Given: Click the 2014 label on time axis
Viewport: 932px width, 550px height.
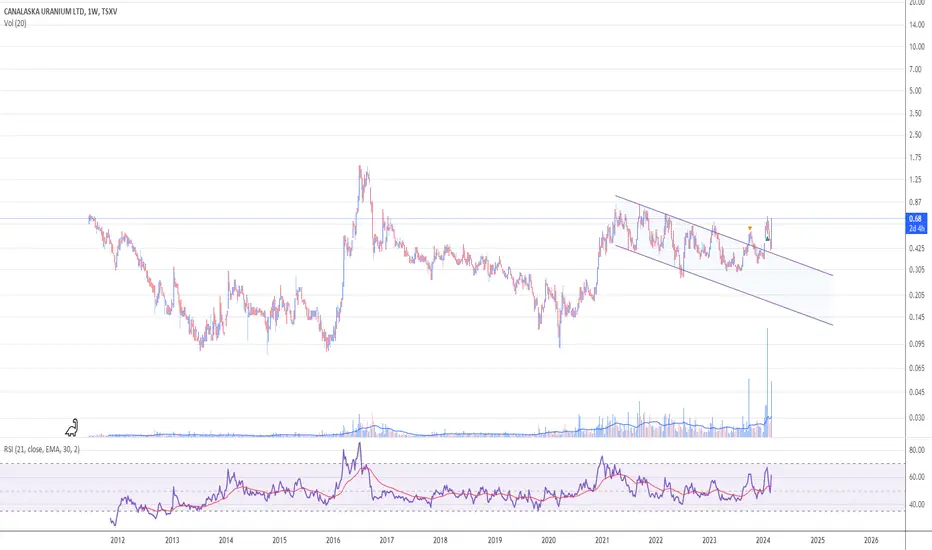Looking at the screenshot, I should (226, 540).
